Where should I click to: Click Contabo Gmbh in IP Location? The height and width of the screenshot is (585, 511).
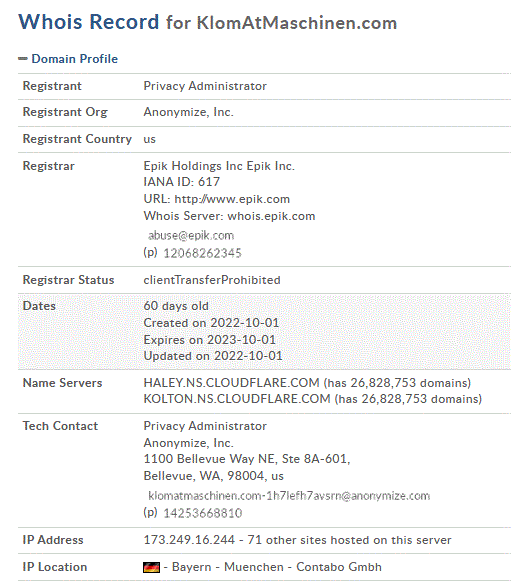click(339, 567)
